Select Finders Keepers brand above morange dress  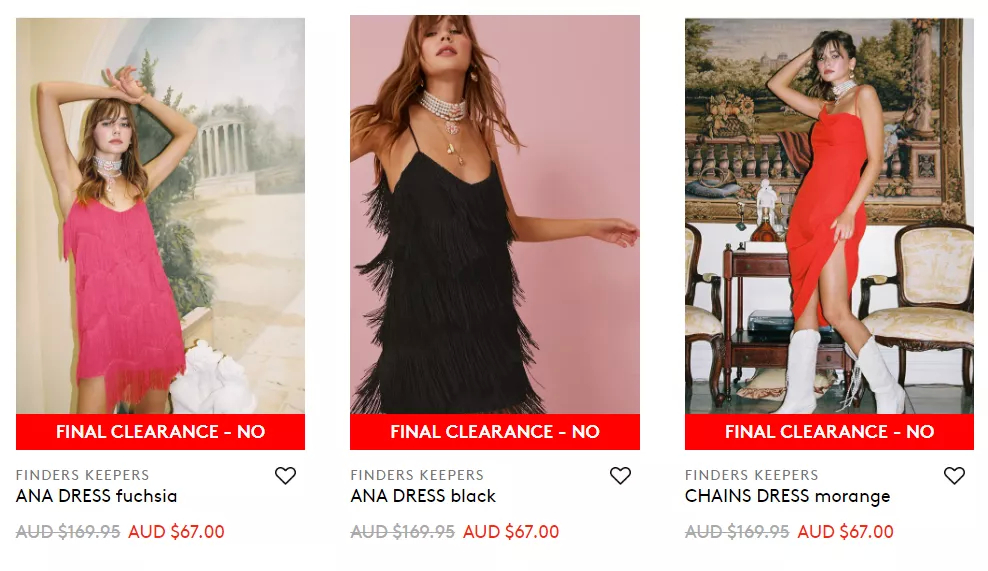pyautogui.click(x=752, y=475)
